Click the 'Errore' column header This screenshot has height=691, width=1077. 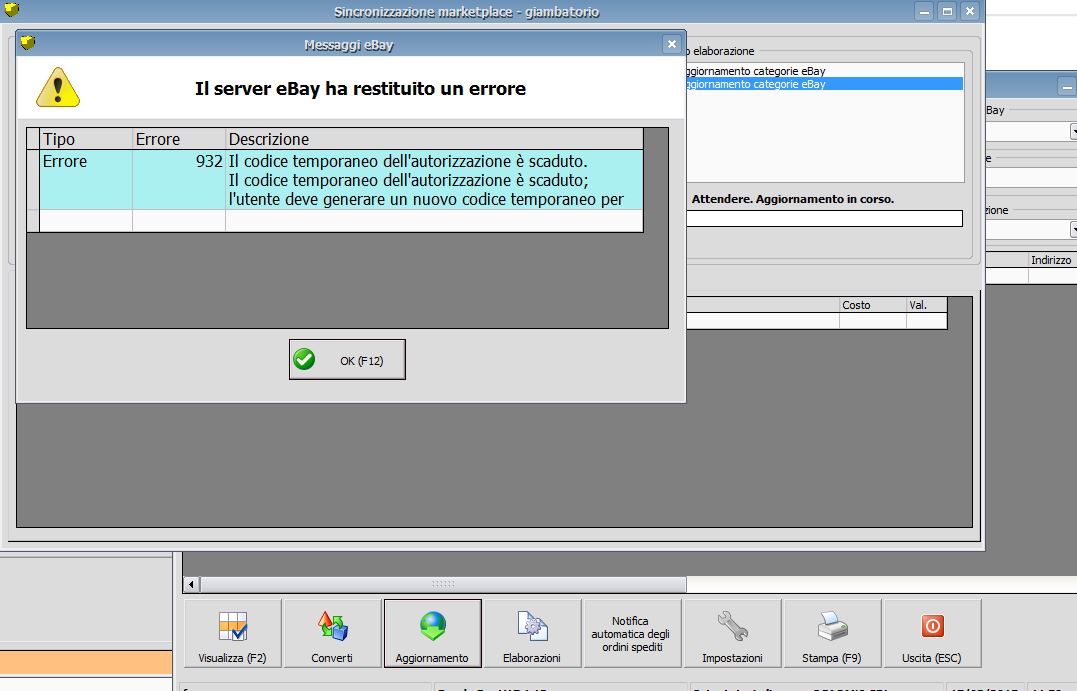click(179, 139)
